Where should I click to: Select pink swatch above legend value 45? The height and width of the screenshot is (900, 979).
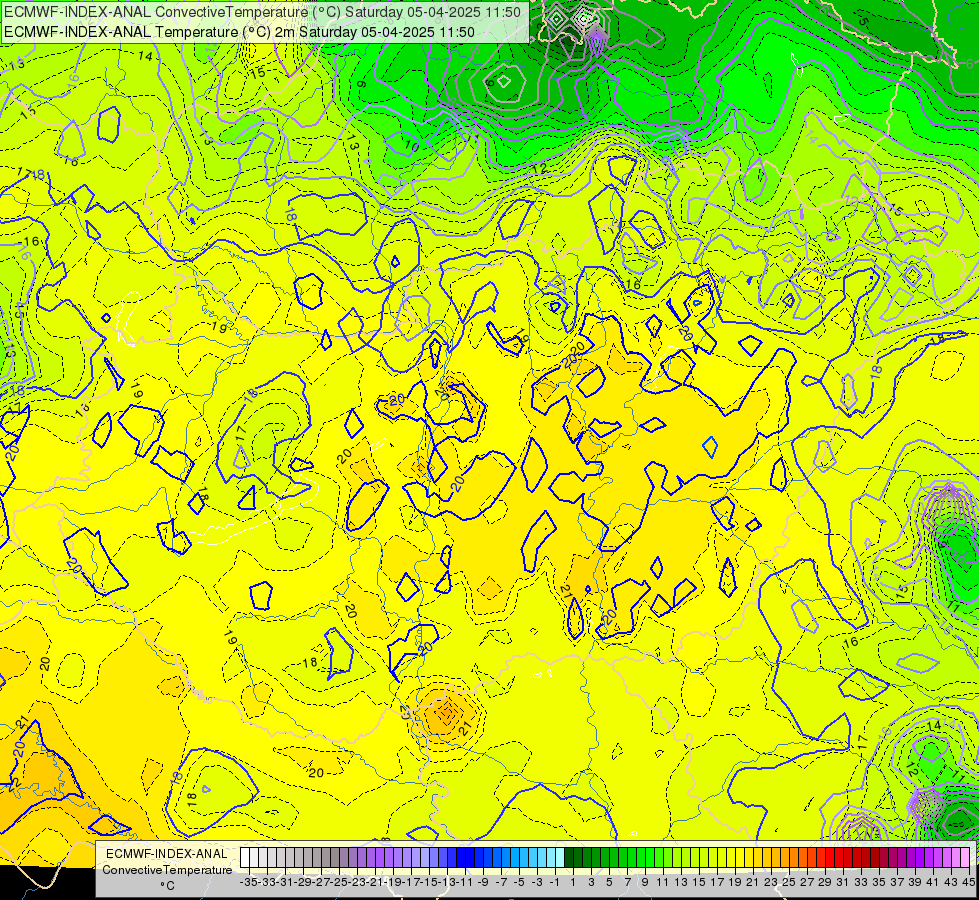[x=965, y=858]
